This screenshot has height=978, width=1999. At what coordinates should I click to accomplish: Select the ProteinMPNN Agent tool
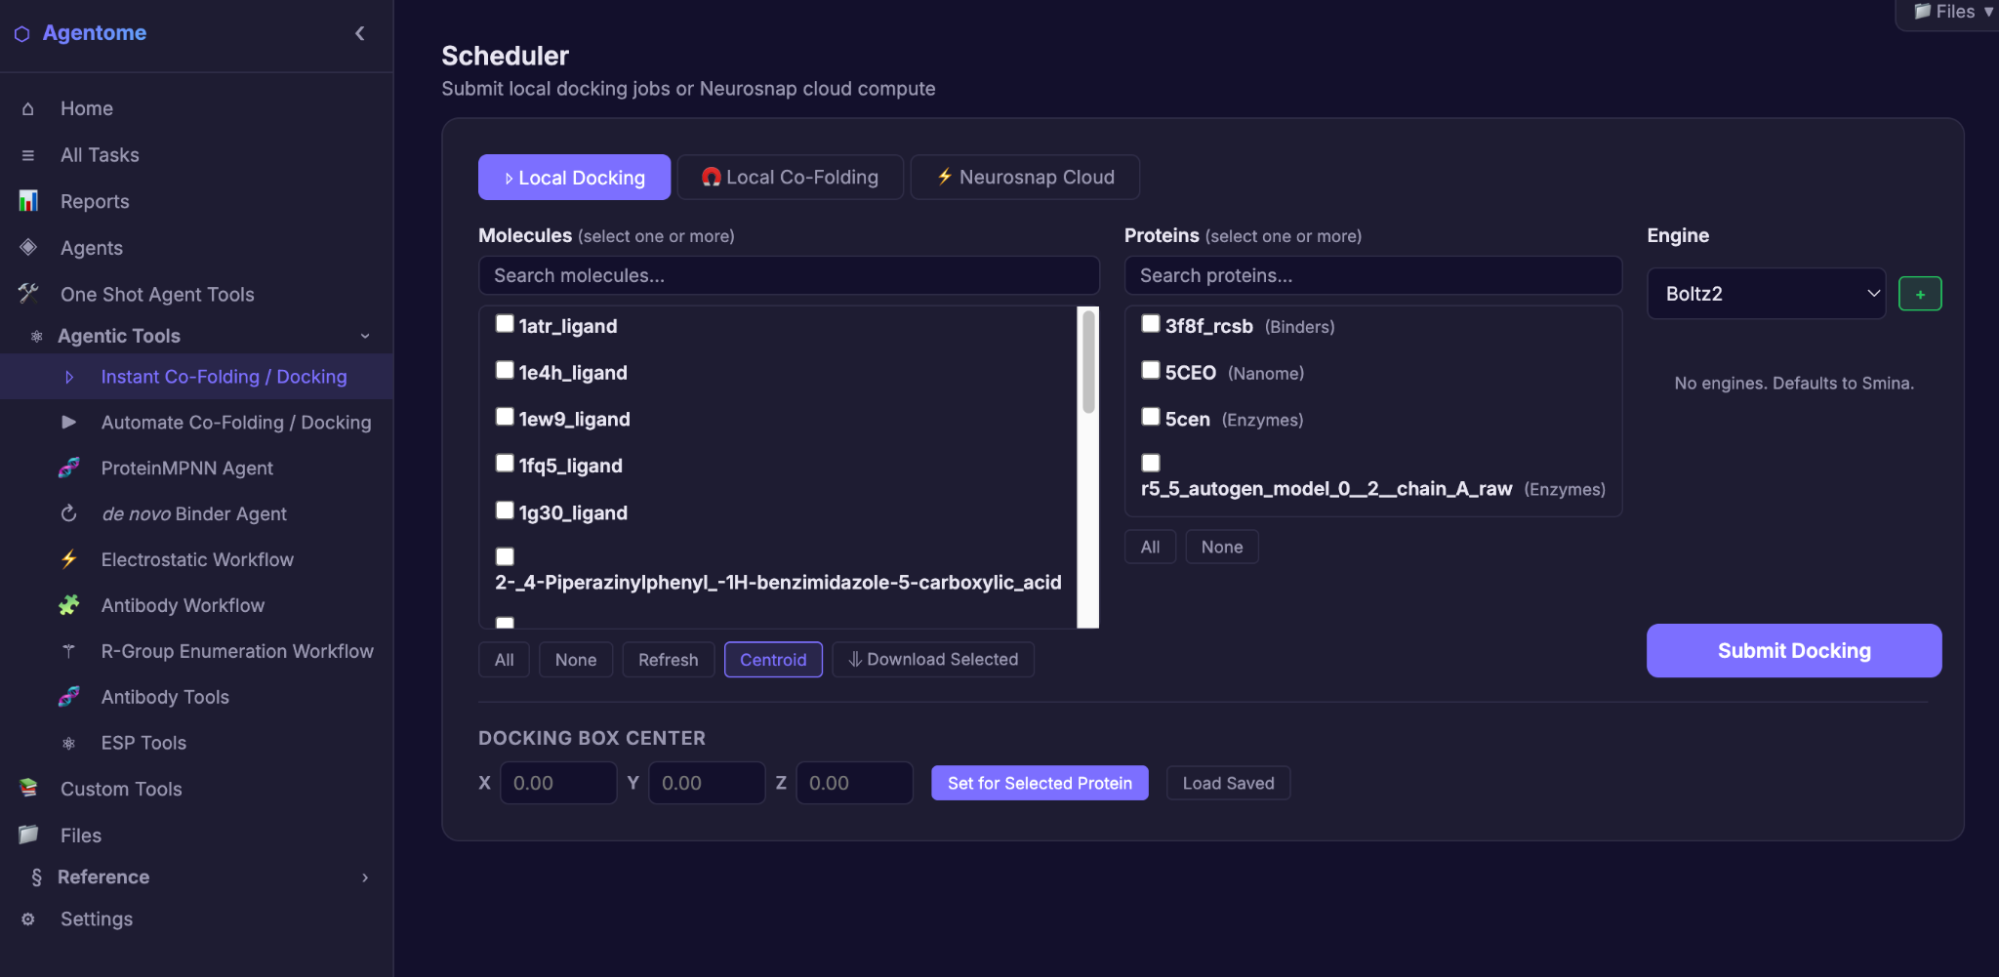pos(186,467)
